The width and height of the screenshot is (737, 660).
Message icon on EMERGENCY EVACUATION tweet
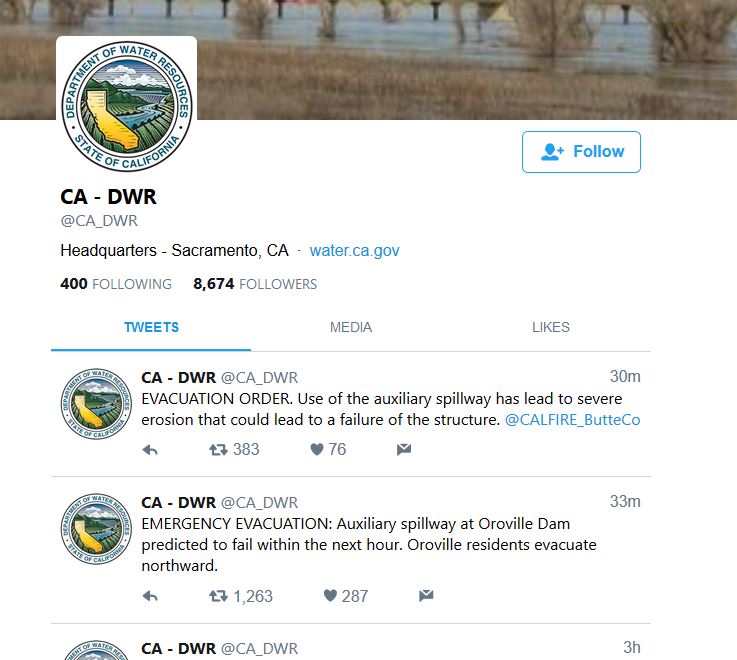[426, 596]
